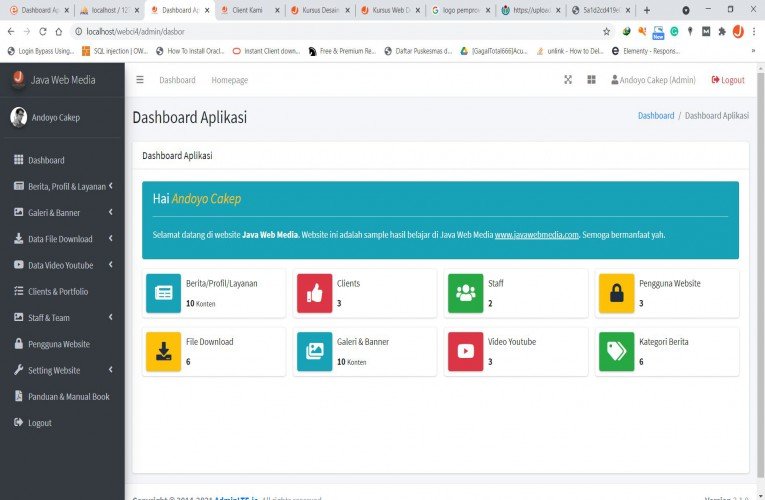Bookmark this page with star icon
Screen dimensions: 765x500
[x=606, y=32]
